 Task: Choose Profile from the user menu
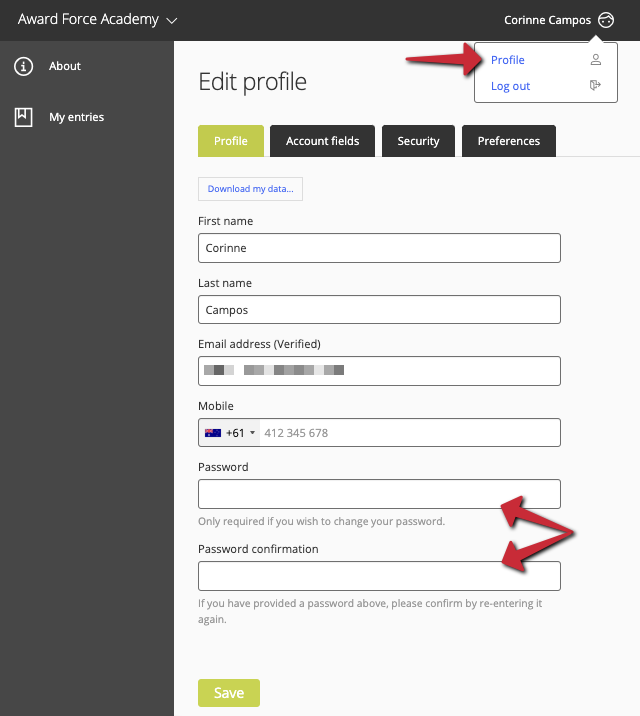tap(508, 60)
